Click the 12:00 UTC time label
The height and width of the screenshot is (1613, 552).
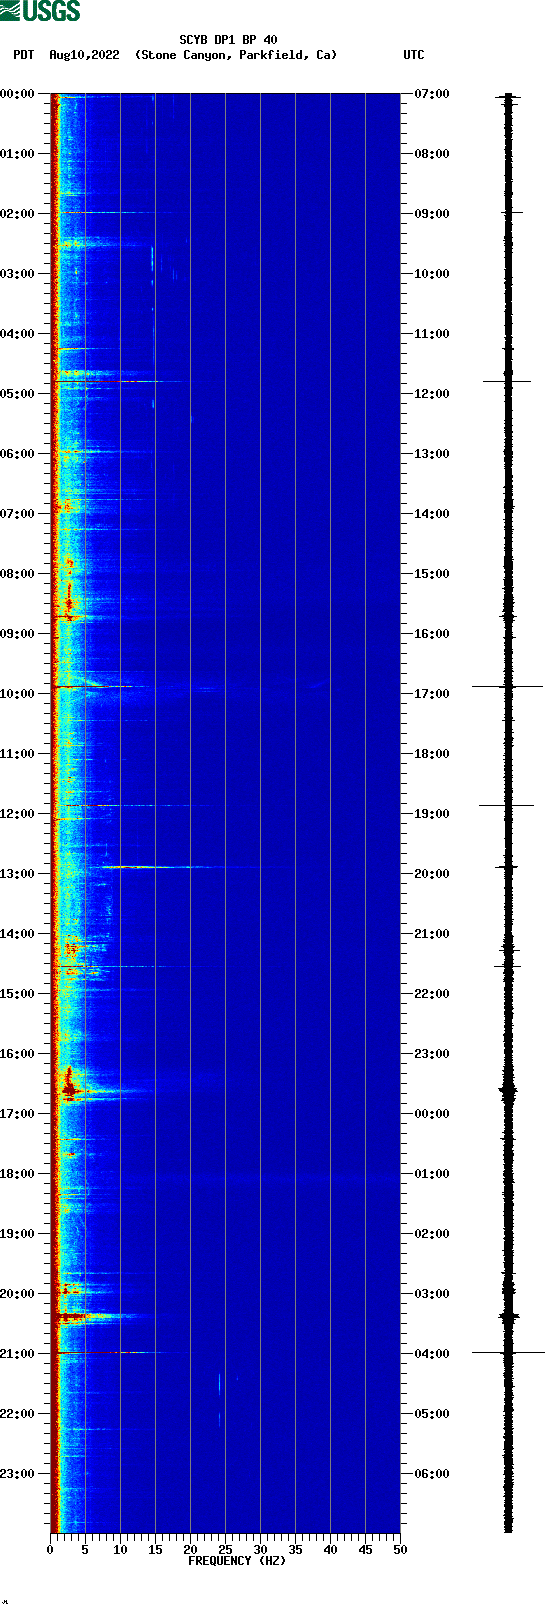pyautogui.click(x=432, y=394)
